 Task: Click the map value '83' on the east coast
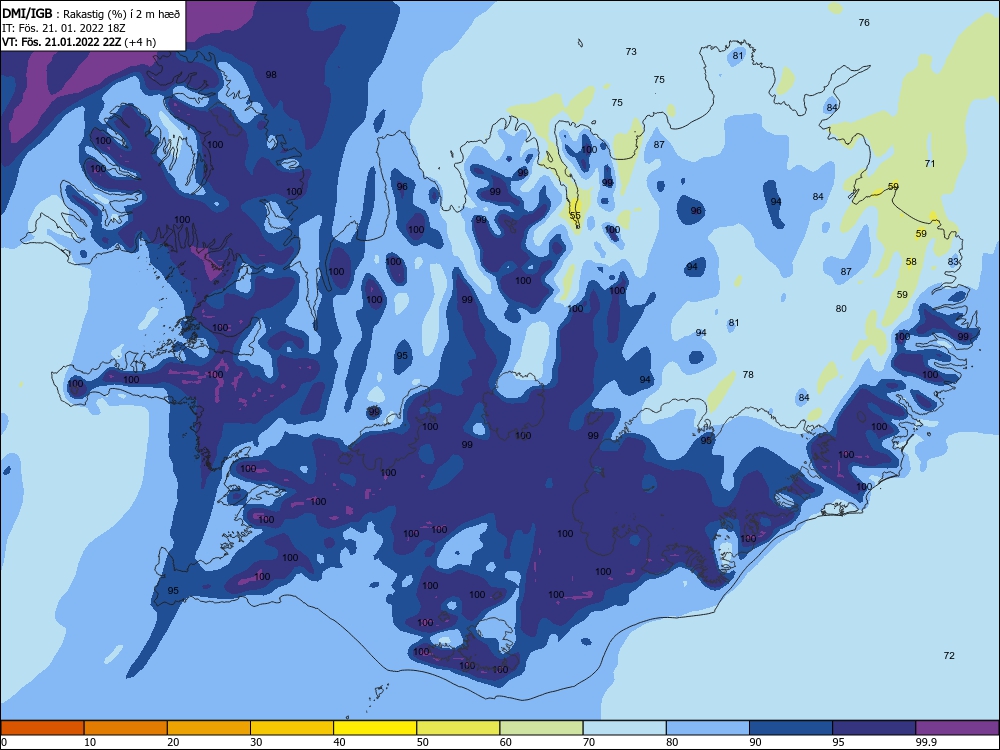(x=953, y=262)
